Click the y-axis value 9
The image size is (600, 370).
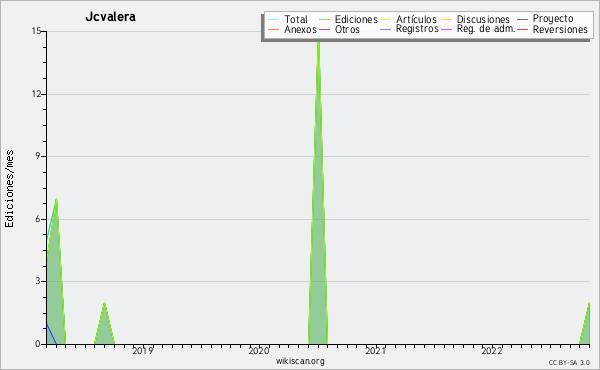tap(38, 156)
